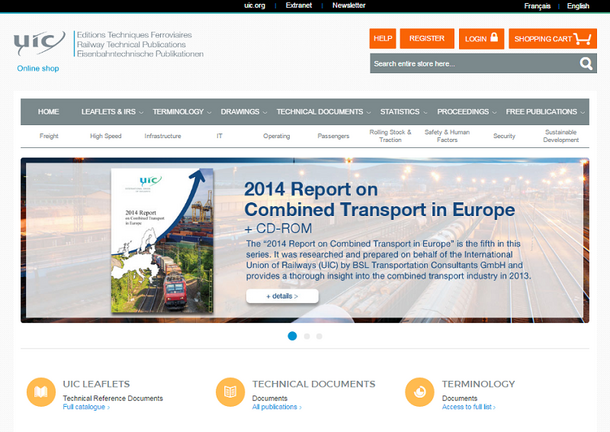Open the Newsletter link
610x432 pixels.
[x=349, y=5]
